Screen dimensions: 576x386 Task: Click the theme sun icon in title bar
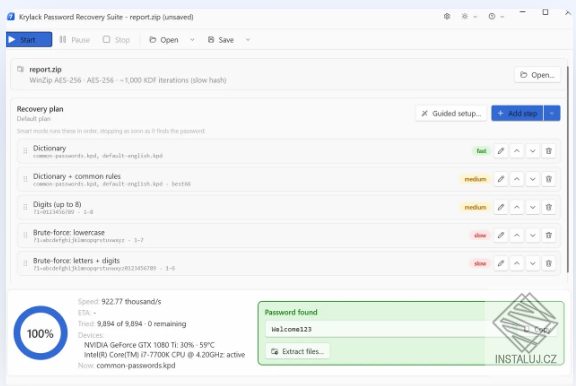pos(465,17)
